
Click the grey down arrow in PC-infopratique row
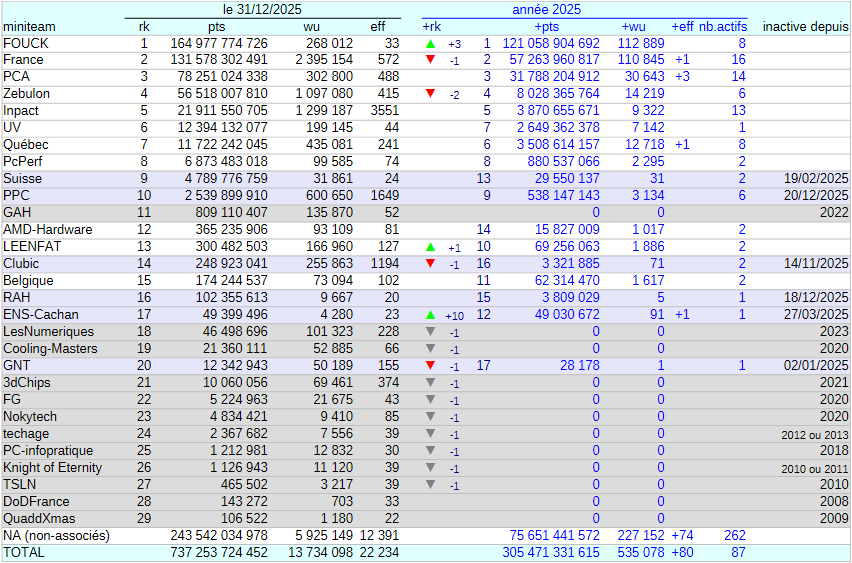(x=430, y=451)
